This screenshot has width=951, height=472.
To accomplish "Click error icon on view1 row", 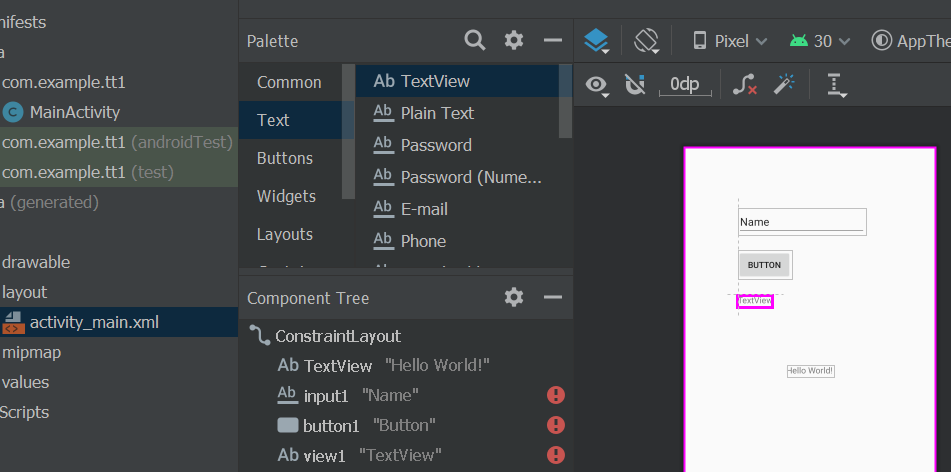I will [x=556, y=455].
